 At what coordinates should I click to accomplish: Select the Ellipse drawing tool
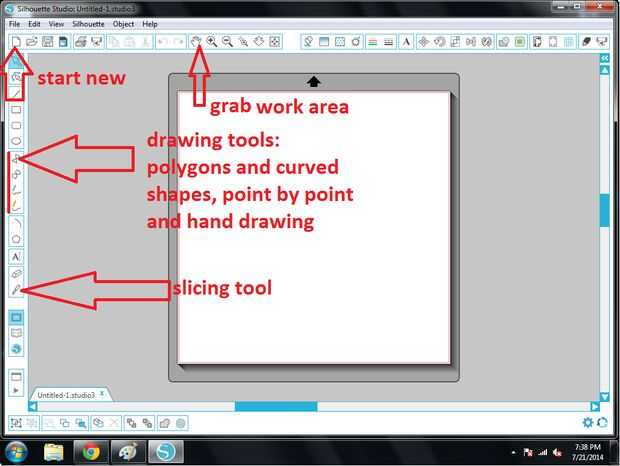16,141
